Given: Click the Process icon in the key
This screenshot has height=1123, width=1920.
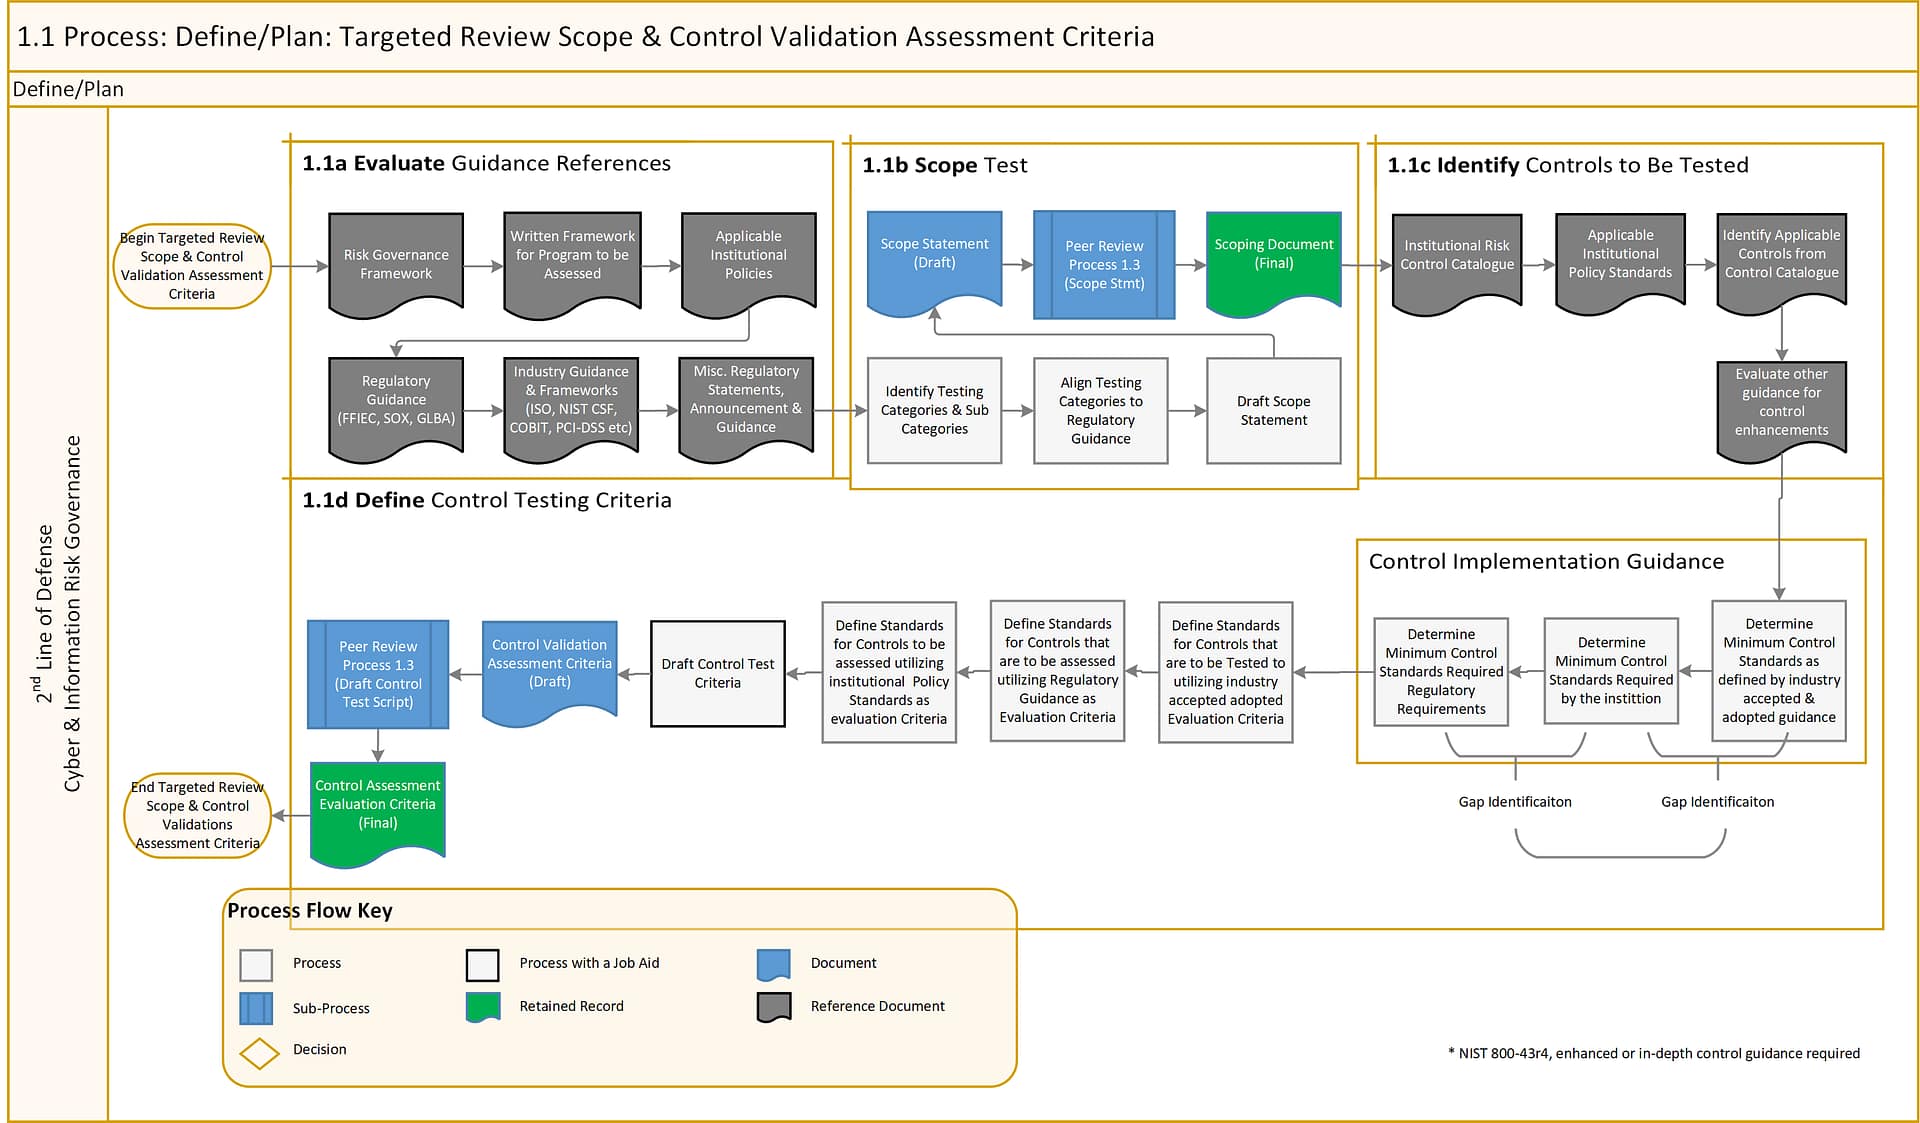Looking at the screenshot, I should pos(256,964).
